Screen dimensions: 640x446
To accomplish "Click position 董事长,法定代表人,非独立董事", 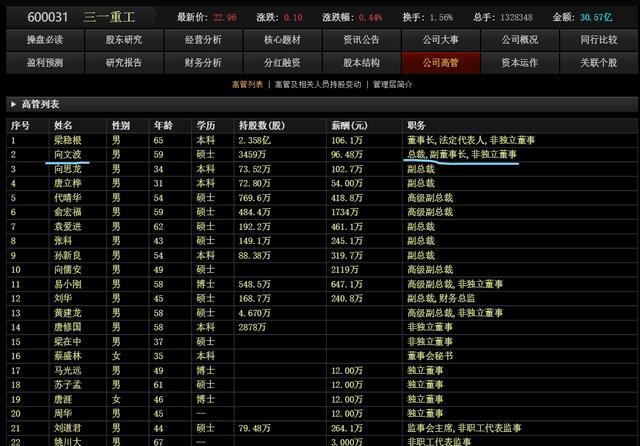I will [x=471, y=140].
